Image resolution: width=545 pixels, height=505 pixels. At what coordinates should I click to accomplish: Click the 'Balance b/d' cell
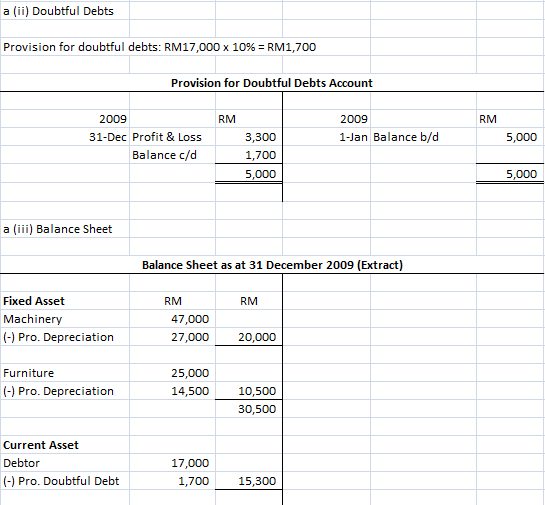point(423,137)
